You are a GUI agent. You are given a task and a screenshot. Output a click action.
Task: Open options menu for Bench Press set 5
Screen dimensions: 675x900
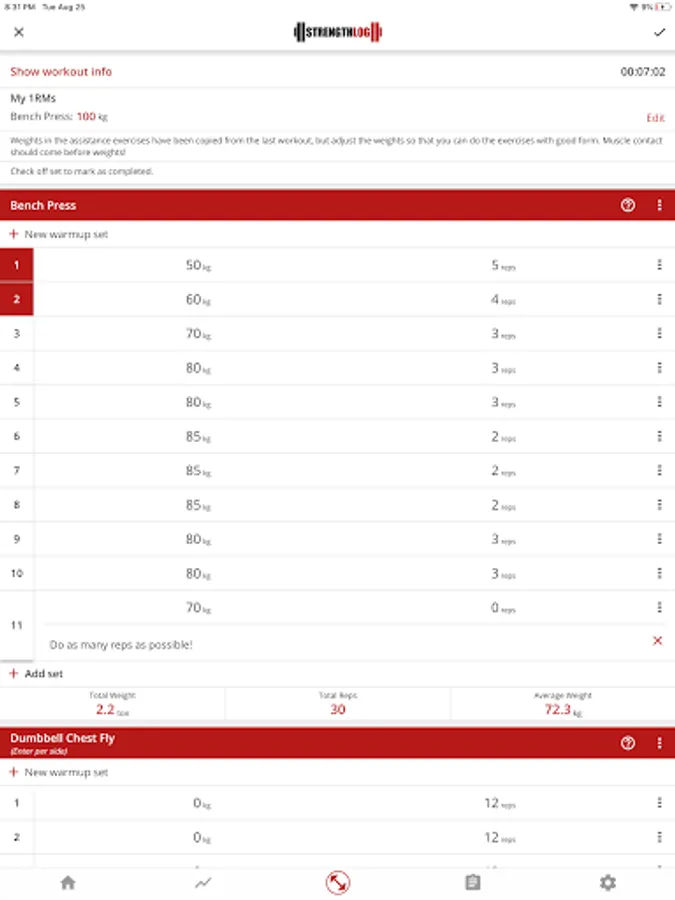point(659,402)
